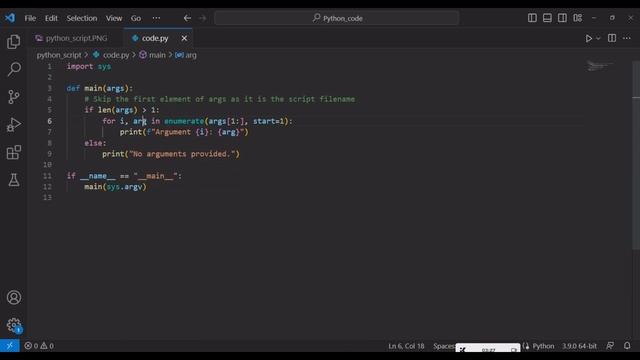Click main in the breadcrumb
This screenshot has width=640, height=360.
[157, 55]
